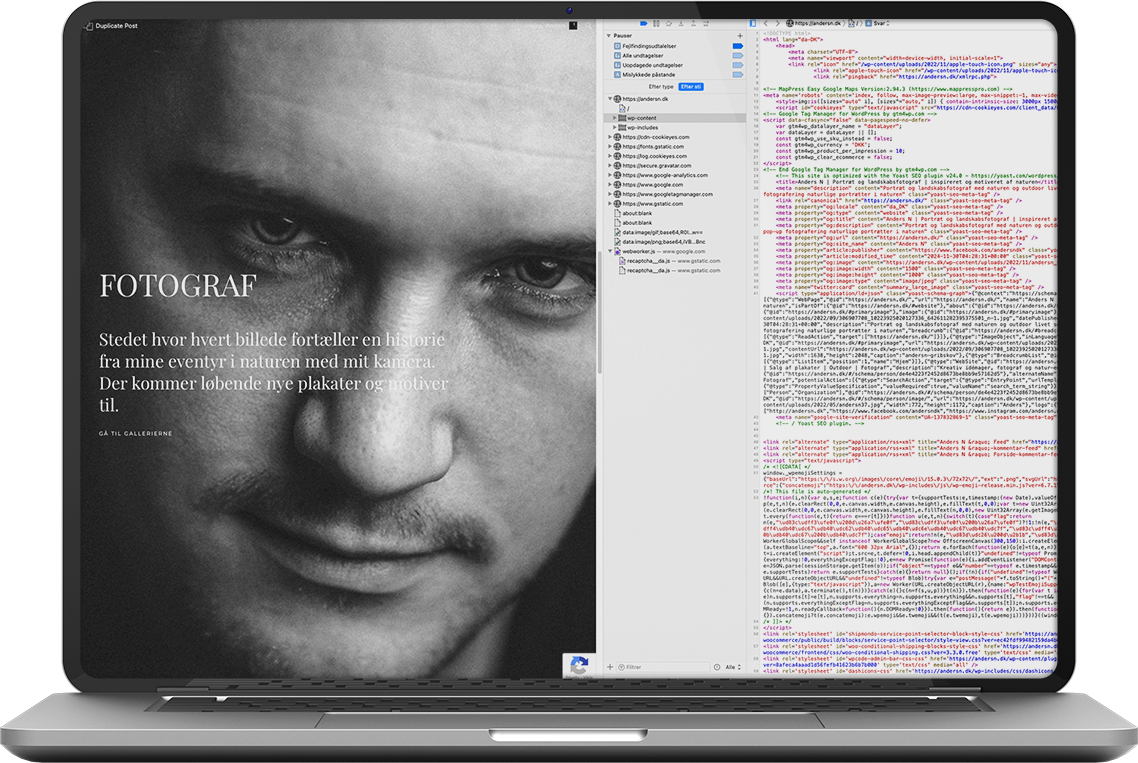Select the second about:blank entry

click(636, 223)
